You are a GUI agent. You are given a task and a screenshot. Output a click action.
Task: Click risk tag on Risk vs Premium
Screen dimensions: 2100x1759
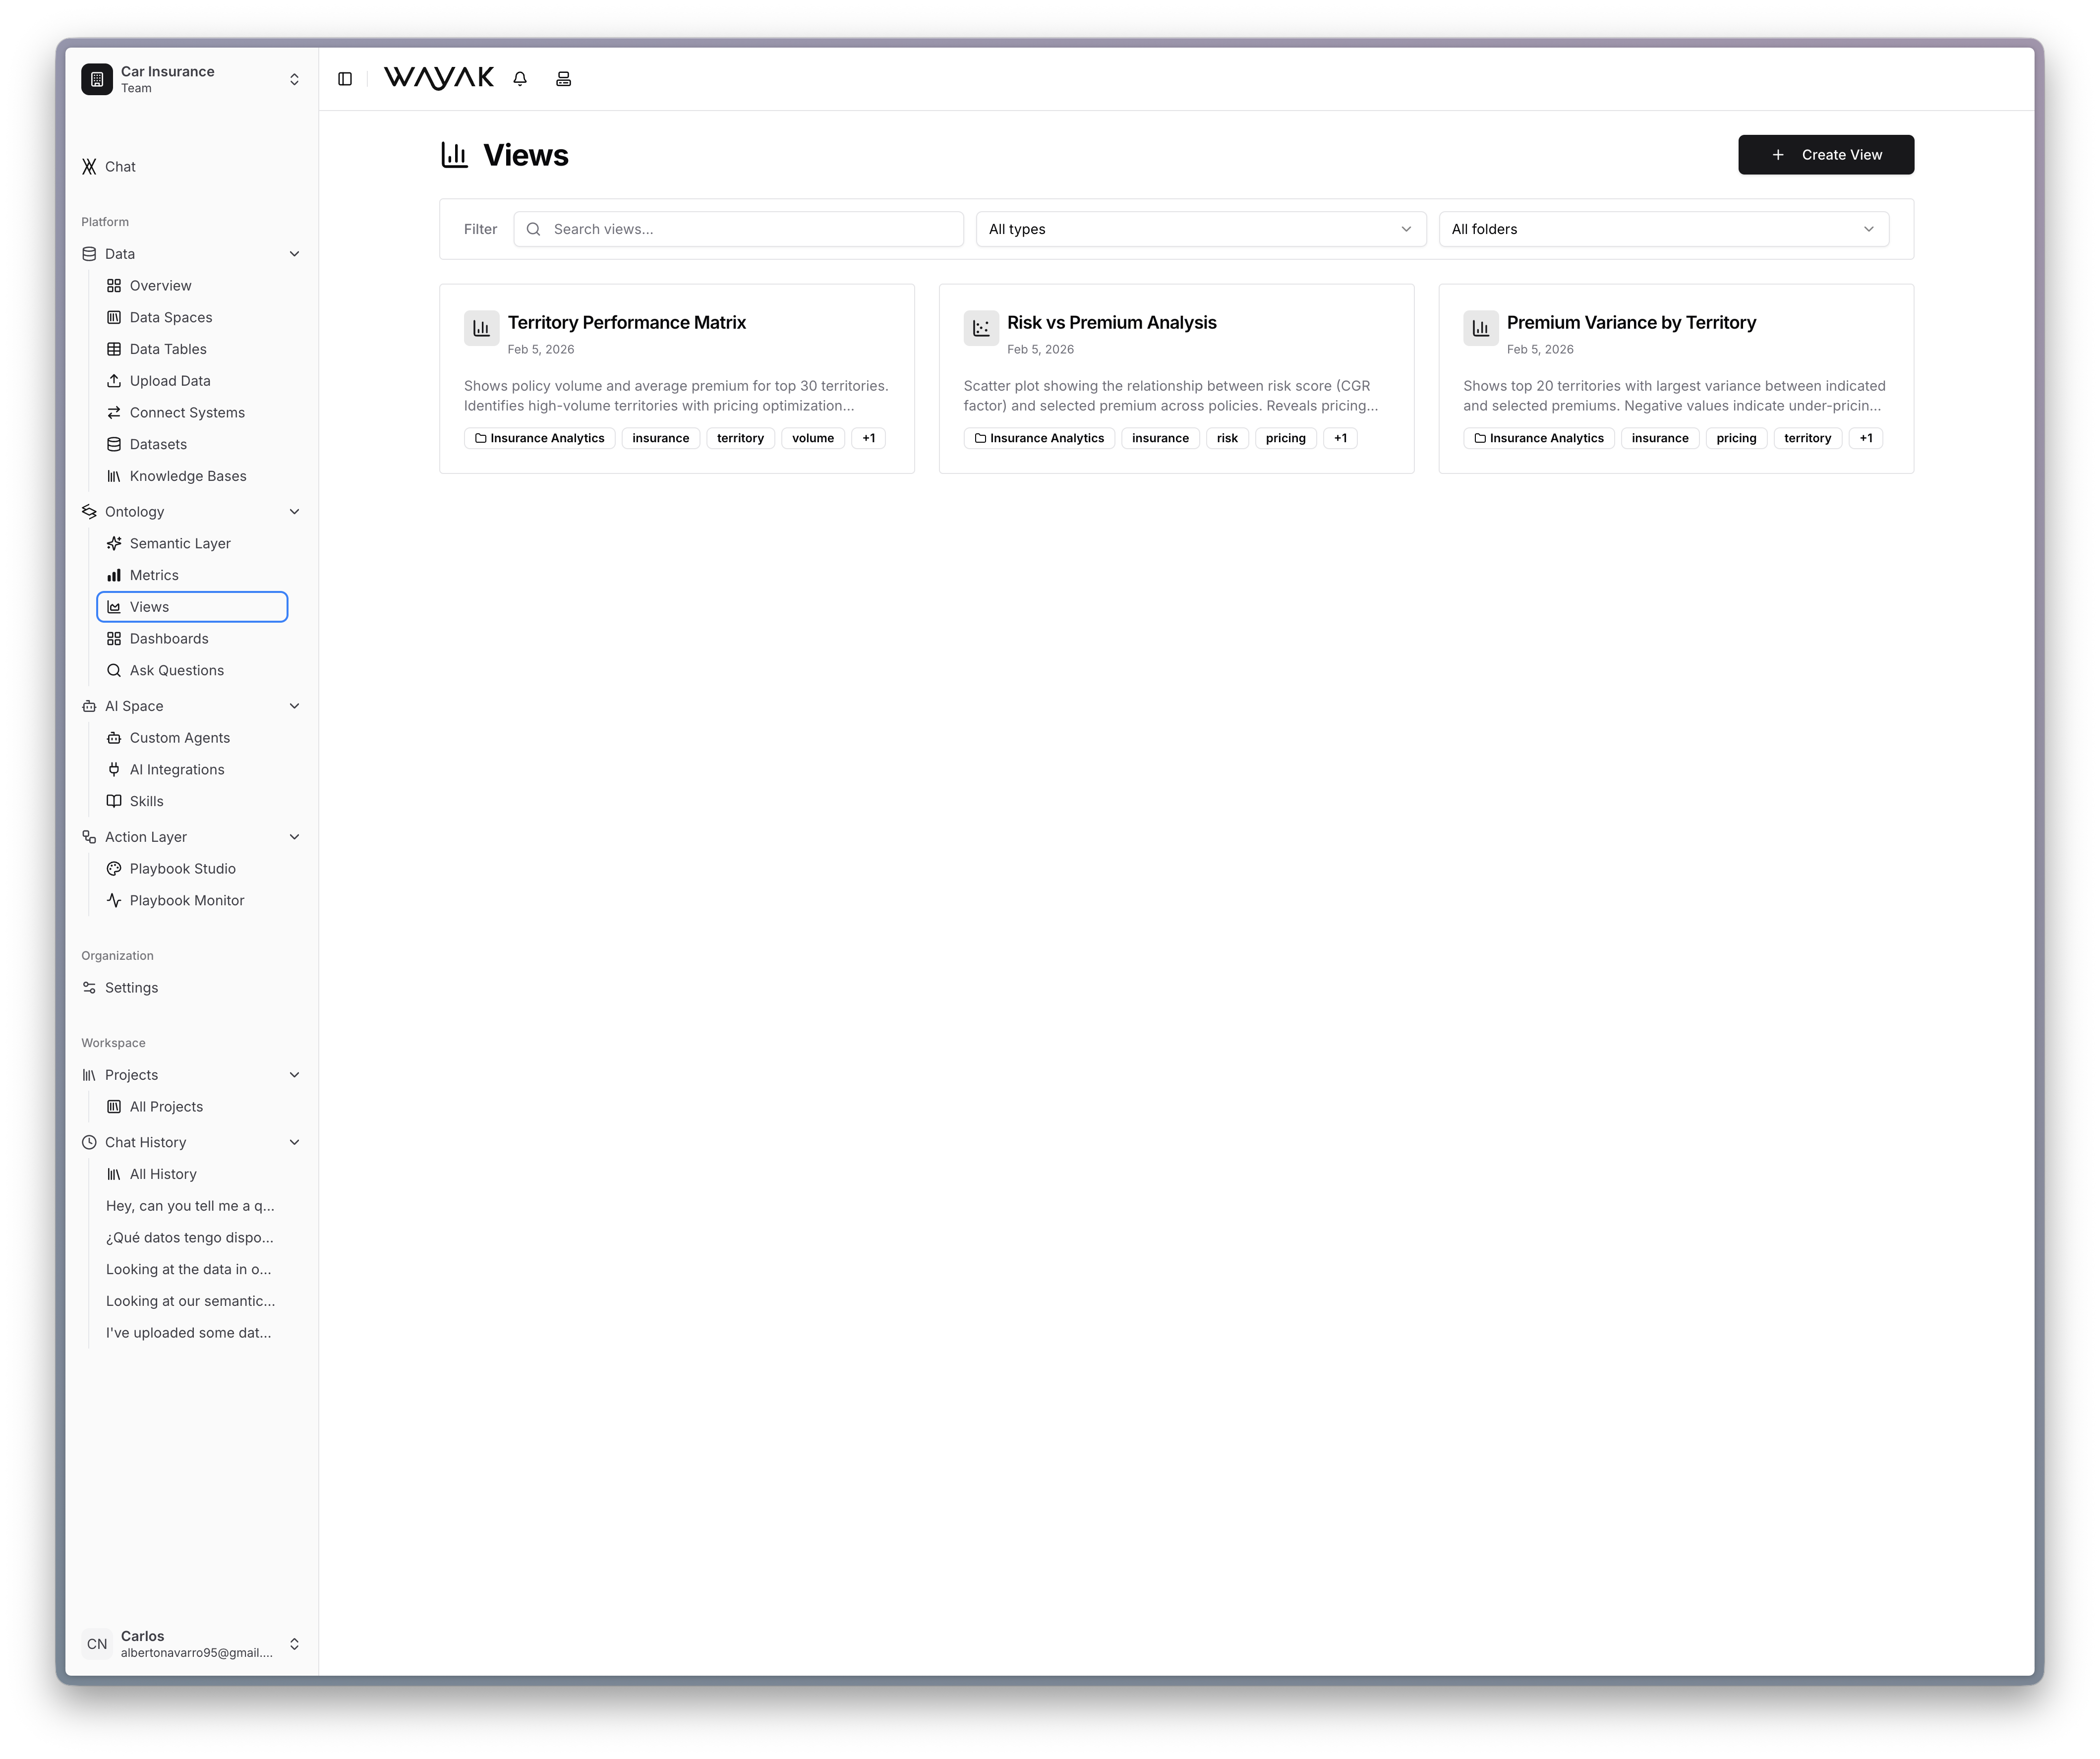[x=1227, y=438]
